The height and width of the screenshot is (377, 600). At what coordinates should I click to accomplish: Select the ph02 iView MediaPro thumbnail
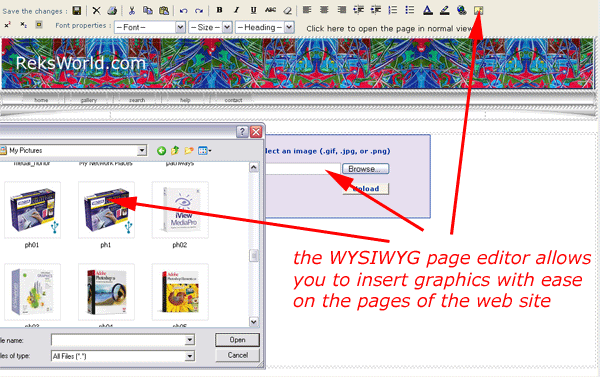coord(180,211)
